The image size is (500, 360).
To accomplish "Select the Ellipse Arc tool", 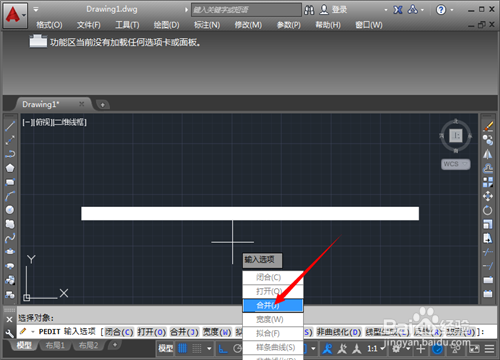I will [10, 266].
